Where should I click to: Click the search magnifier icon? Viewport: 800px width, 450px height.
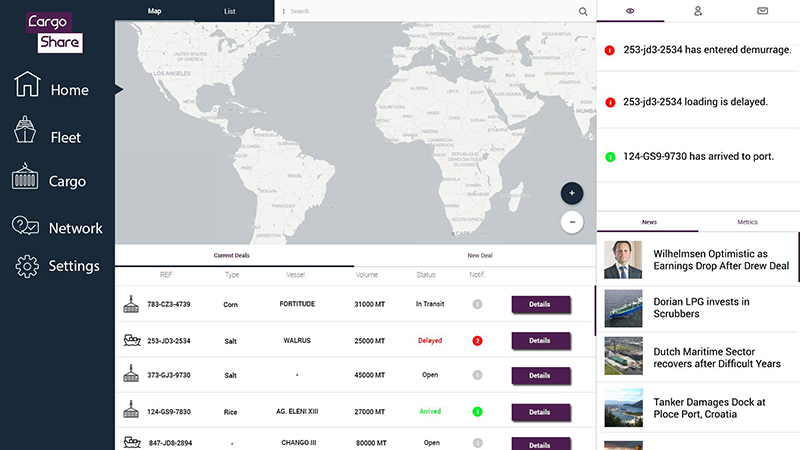[x=583, y=11]
